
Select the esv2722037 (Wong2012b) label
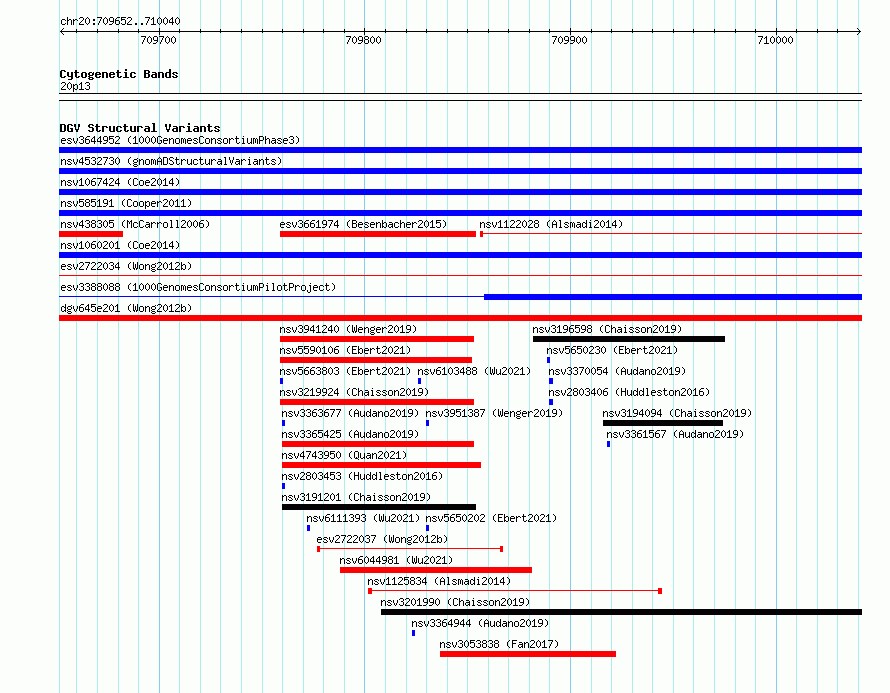click(x=382, y=539)
